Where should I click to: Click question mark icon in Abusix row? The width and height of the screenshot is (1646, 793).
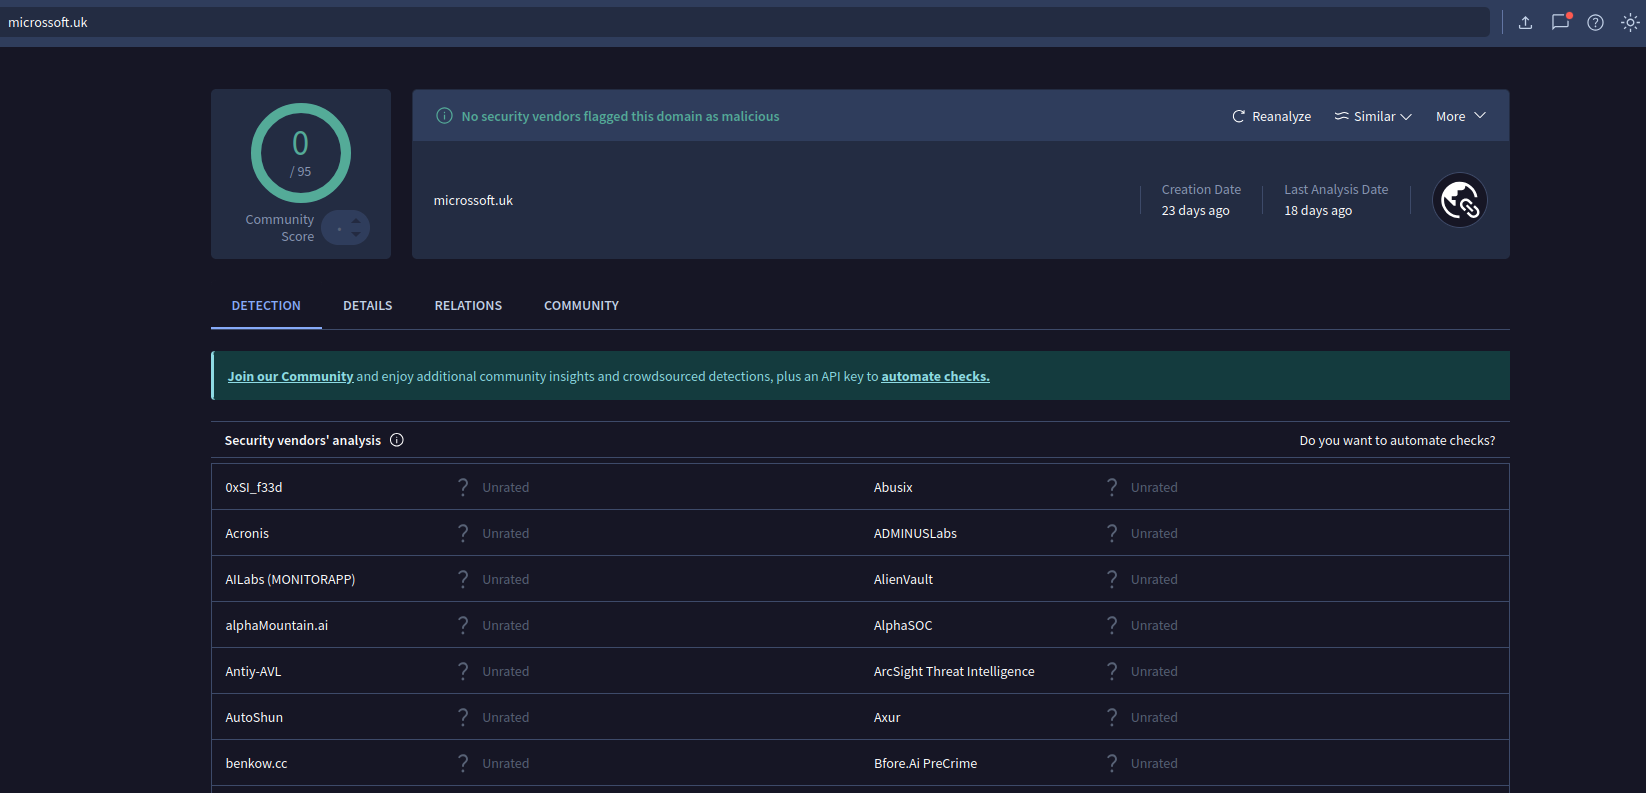point(1112,487)
